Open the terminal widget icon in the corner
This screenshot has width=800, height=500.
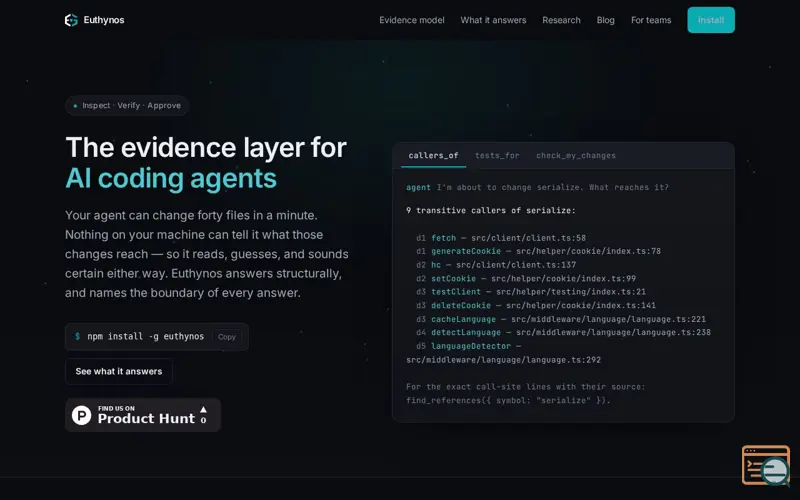point(766,465)
